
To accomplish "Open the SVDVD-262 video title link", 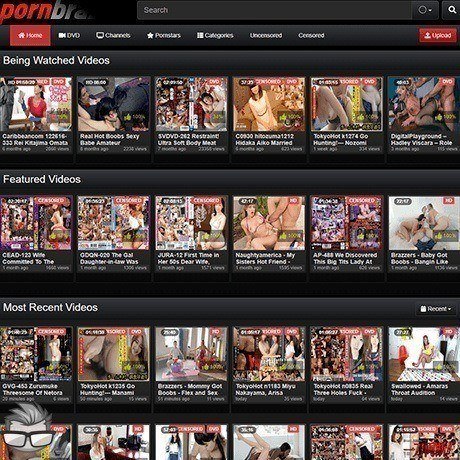I will pyautogui.click(x=189, y=139).
